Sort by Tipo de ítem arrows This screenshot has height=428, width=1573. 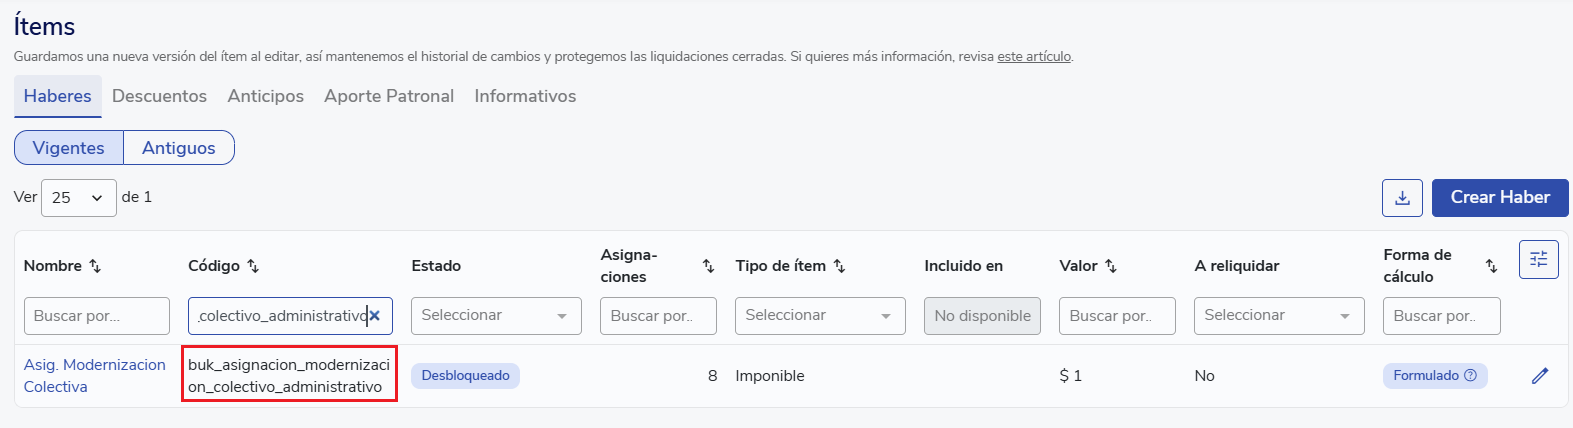click(839, 266)
